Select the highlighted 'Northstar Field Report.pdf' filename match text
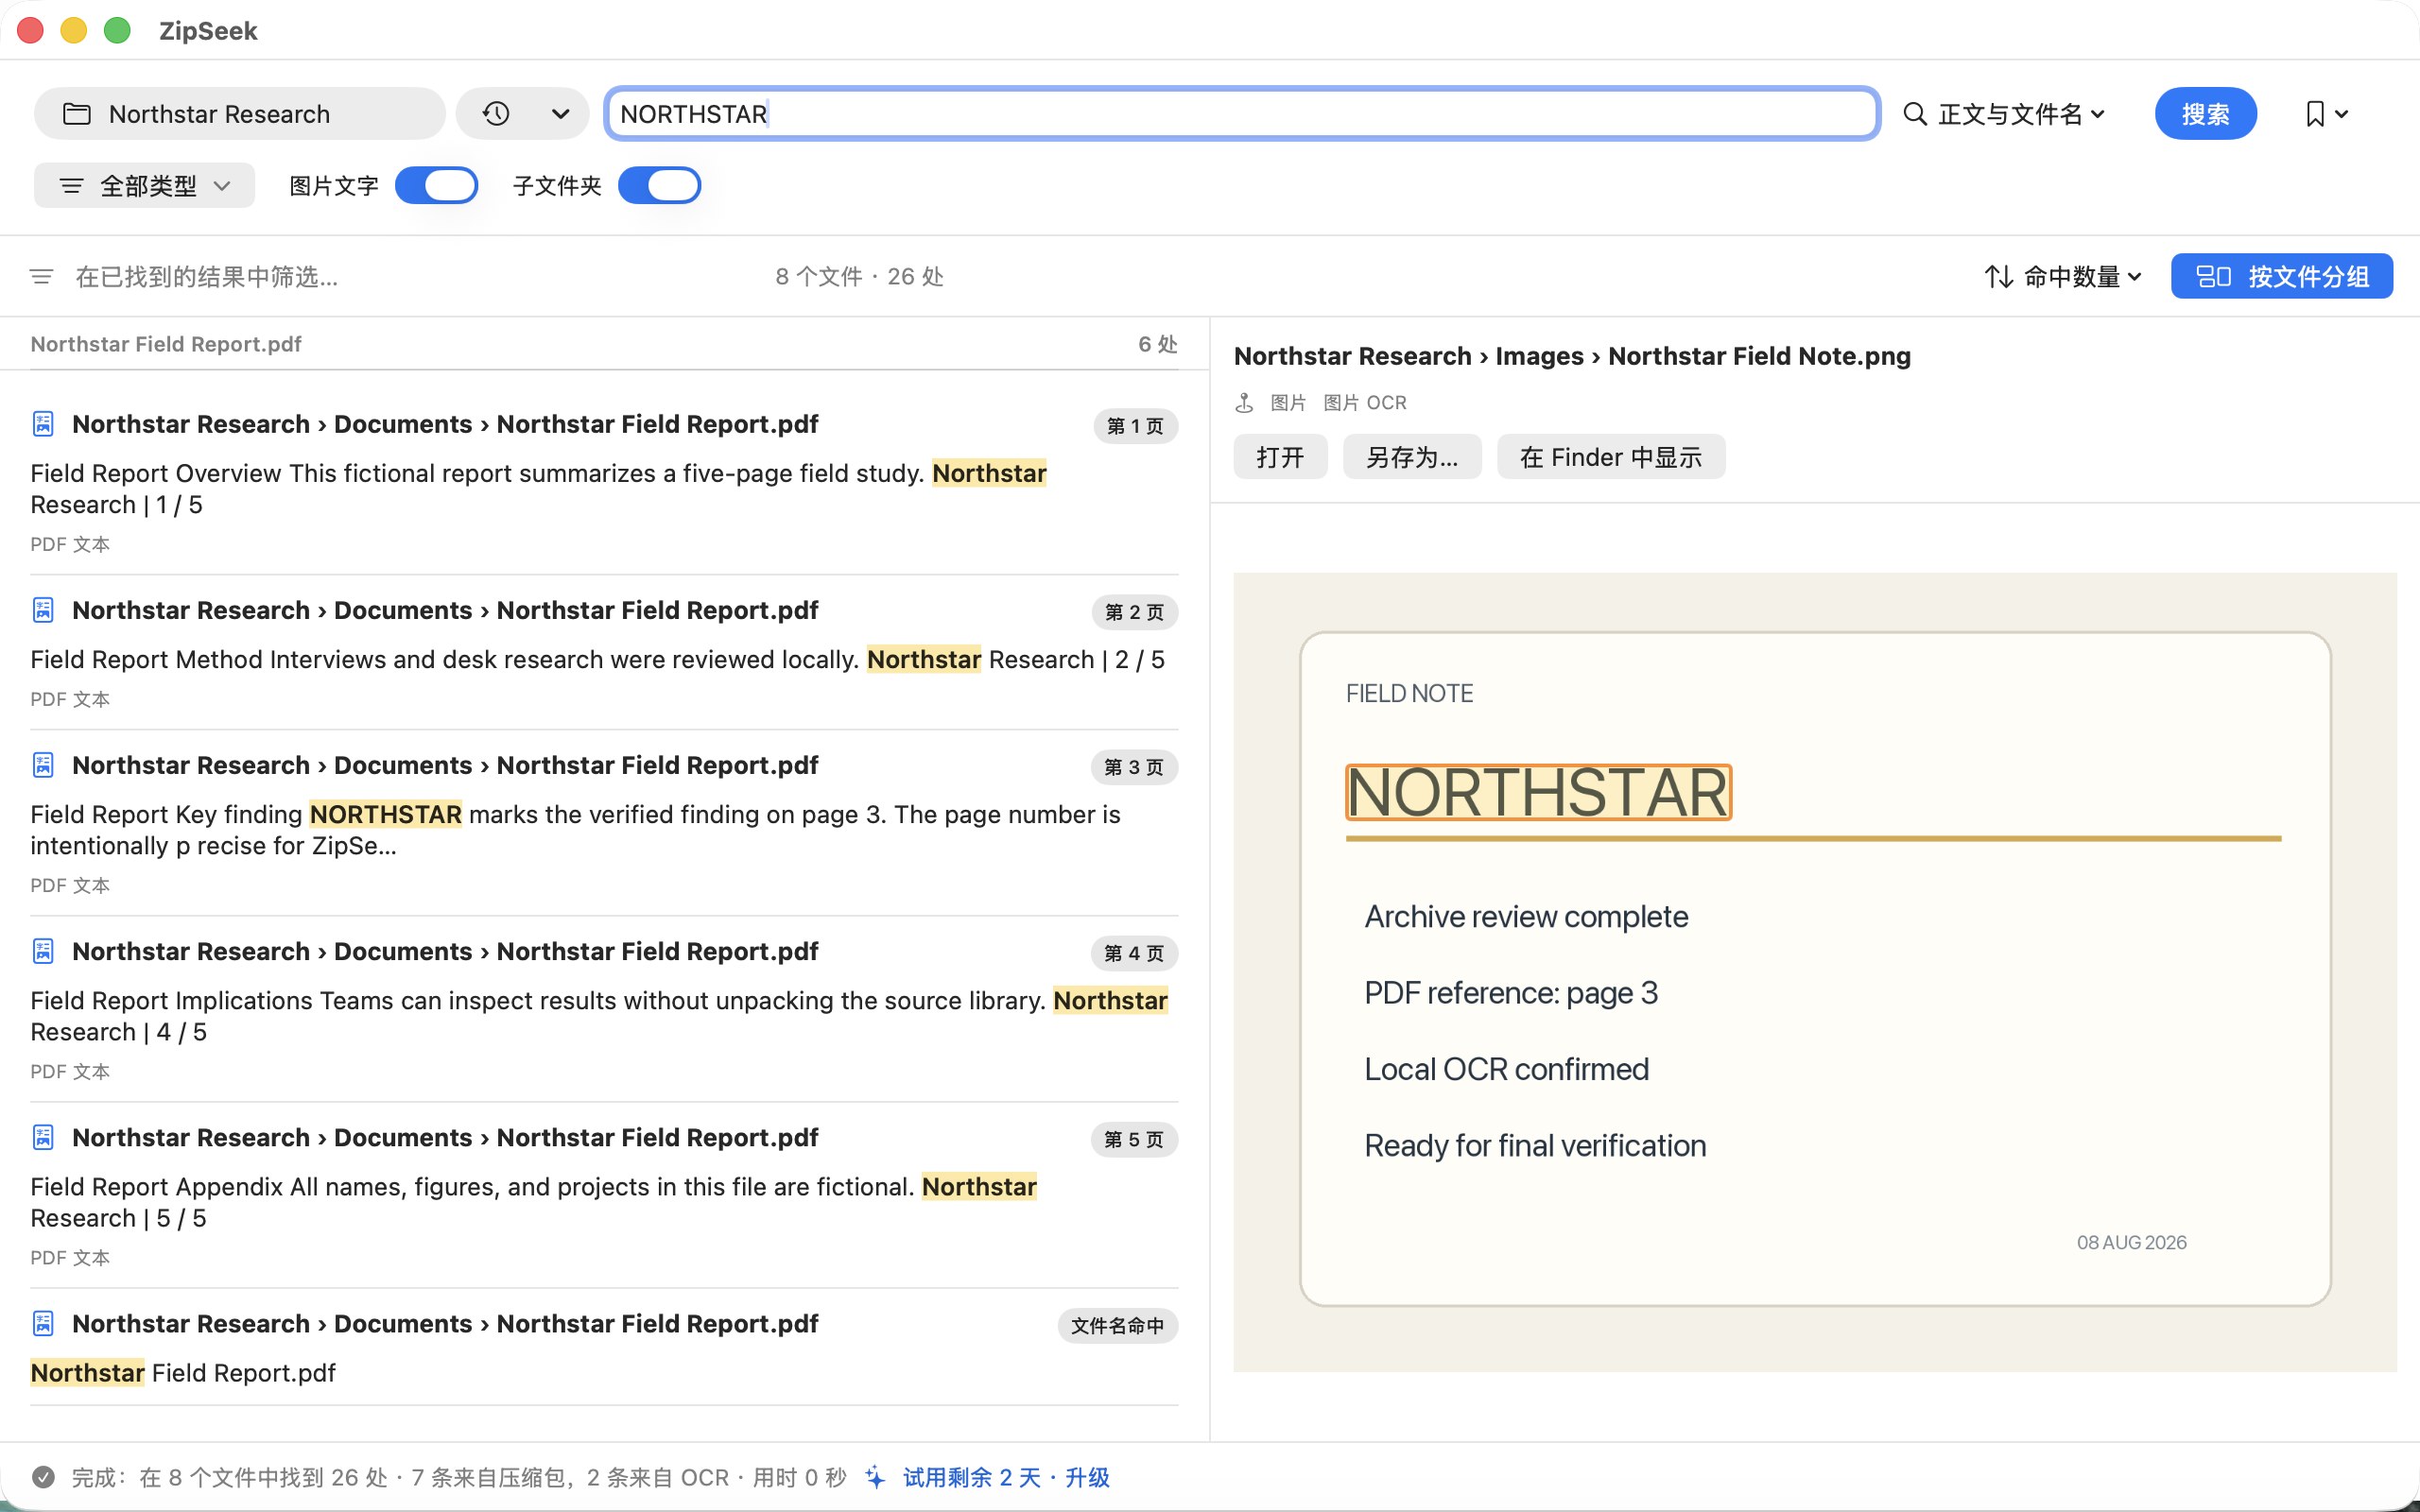 pyautogui.click(x=183, y=1373)
